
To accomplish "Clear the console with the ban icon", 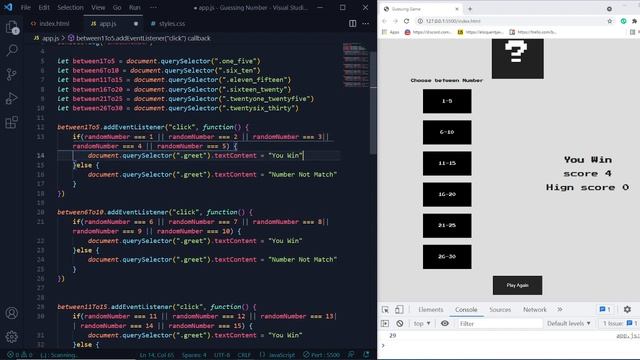I will pyautogui.click(x=400, y=323).
